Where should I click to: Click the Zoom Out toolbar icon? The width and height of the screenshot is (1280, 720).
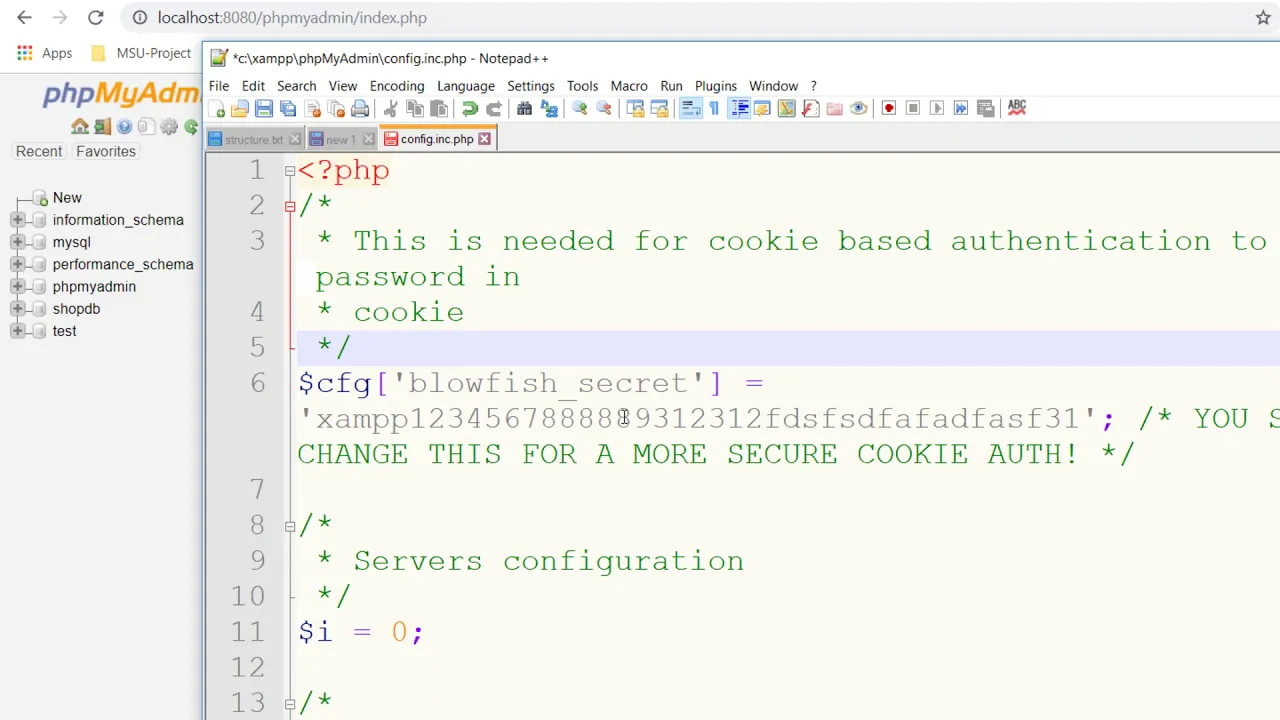[603, 108]
